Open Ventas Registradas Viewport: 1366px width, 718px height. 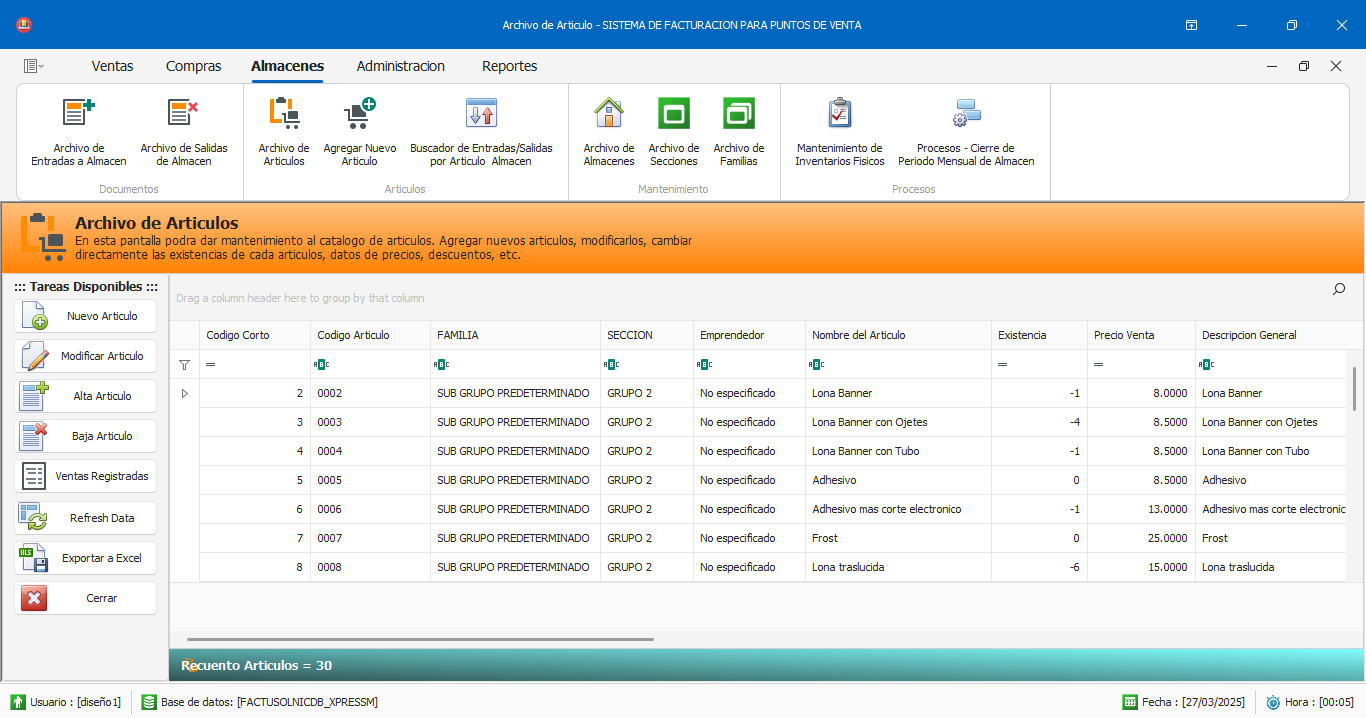85,476
